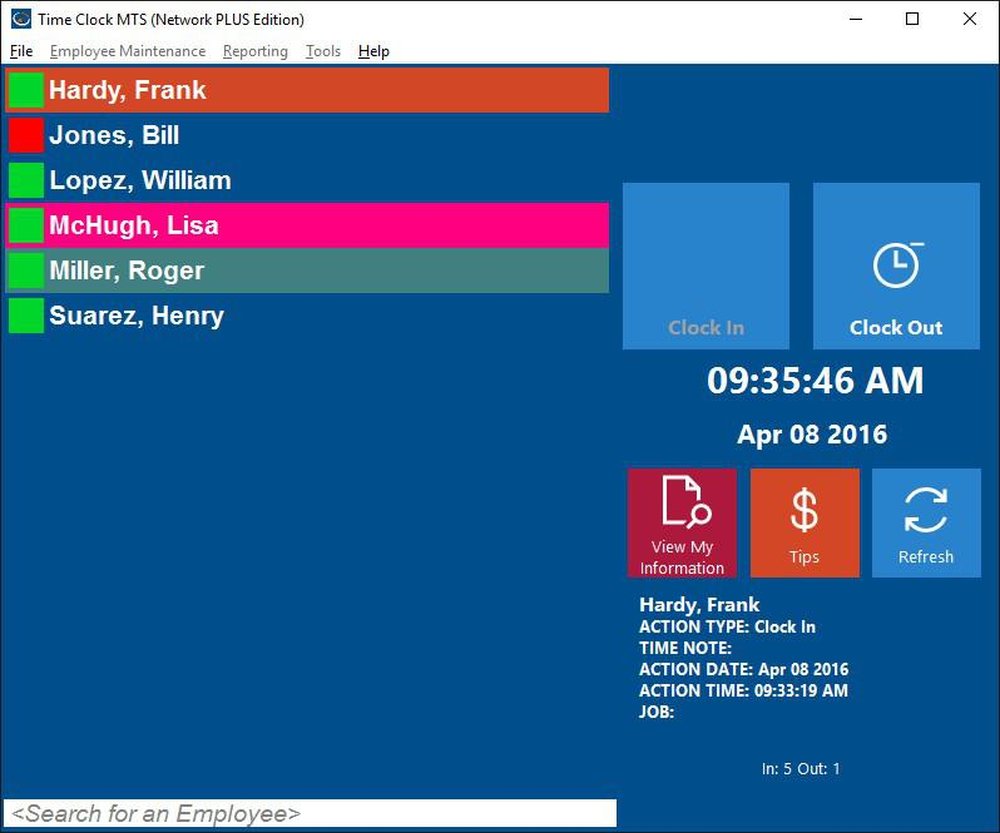Screen dimensions: 1000x833
Task: Click the Apr 08 2016 date display
Action: [x=812, y=434]
